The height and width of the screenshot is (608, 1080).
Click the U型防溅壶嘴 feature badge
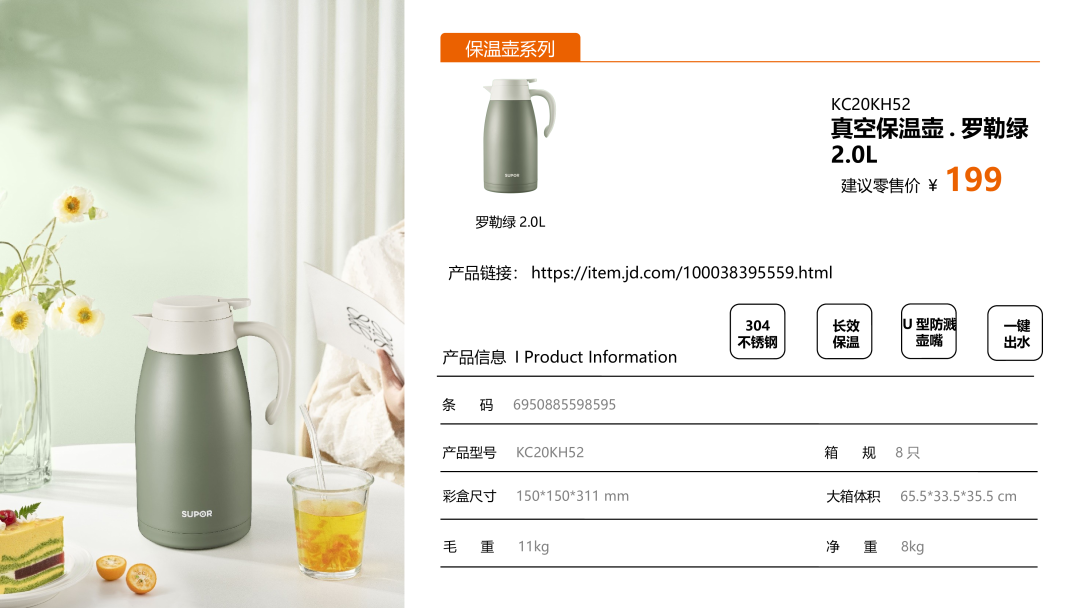pos(929,331)
